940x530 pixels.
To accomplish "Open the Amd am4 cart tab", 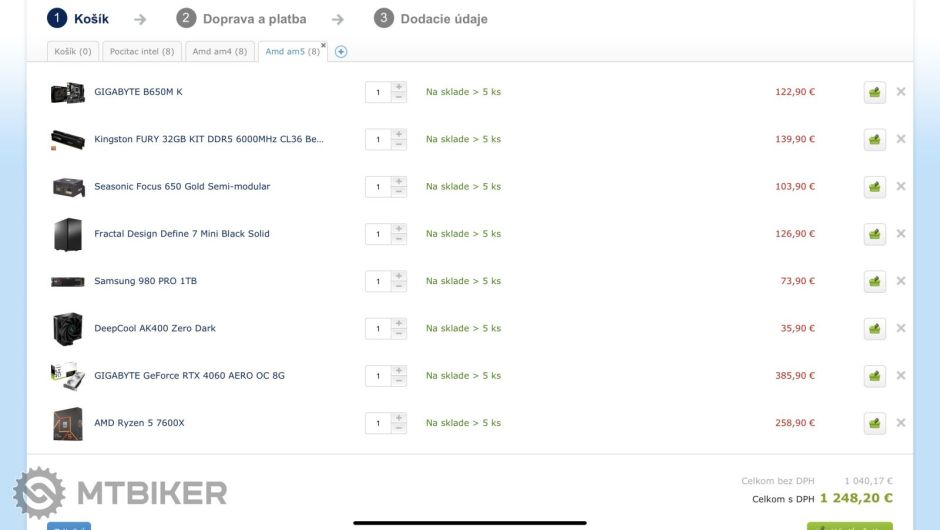I will pyautogui.click(x=219, y=52).
